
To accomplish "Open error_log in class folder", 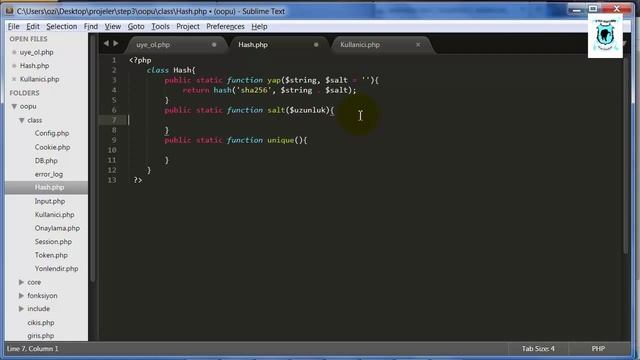I will (x=49, y=174).
